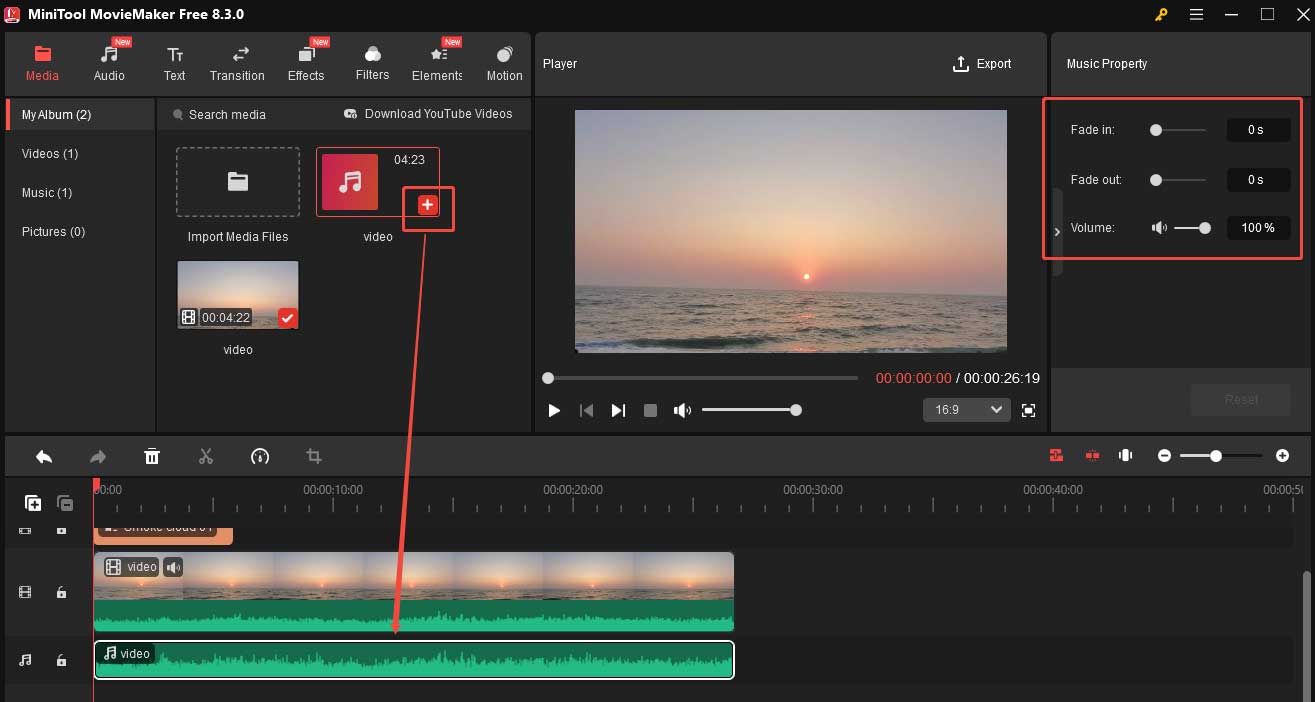The height and width of the screenshot is (702, 1315).
Task: Adjust the player volume slider
Action: (x=750, y=410)
